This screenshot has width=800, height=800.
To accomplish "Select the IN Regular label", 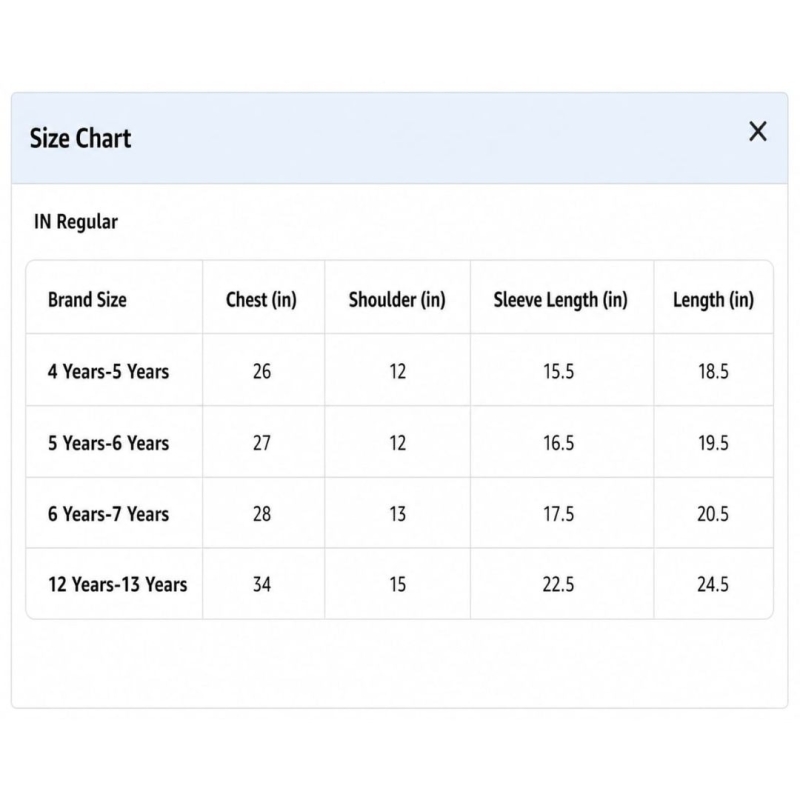I will pyautogui.click(x=76, y=222).
